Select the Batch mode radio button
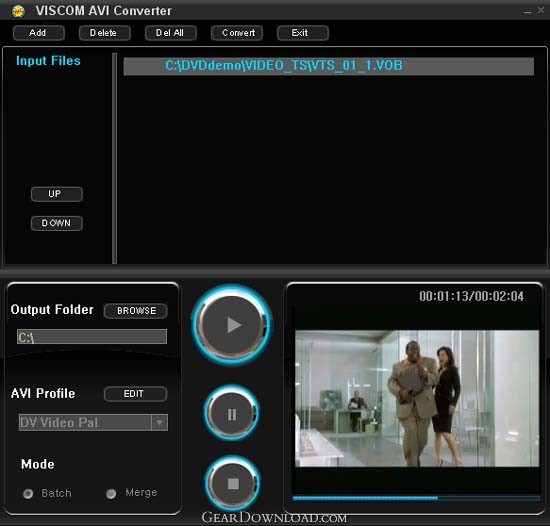The width and height of the screenshot is (550, 526). click(28, 494)
